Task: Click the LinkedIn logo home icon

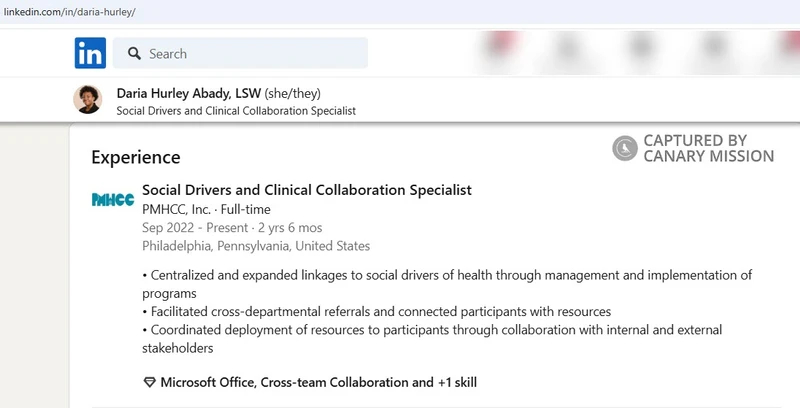Action: click(x=90, y=53)
